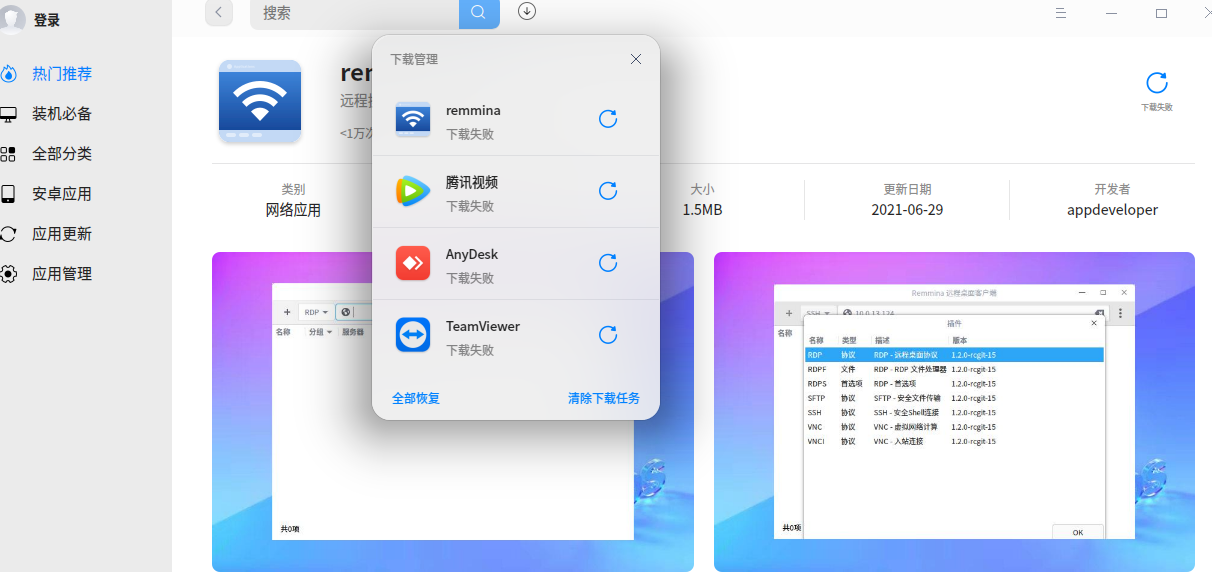Go back with the arrow button
This screenshot has height=572, width=1212.
(219, 13)
